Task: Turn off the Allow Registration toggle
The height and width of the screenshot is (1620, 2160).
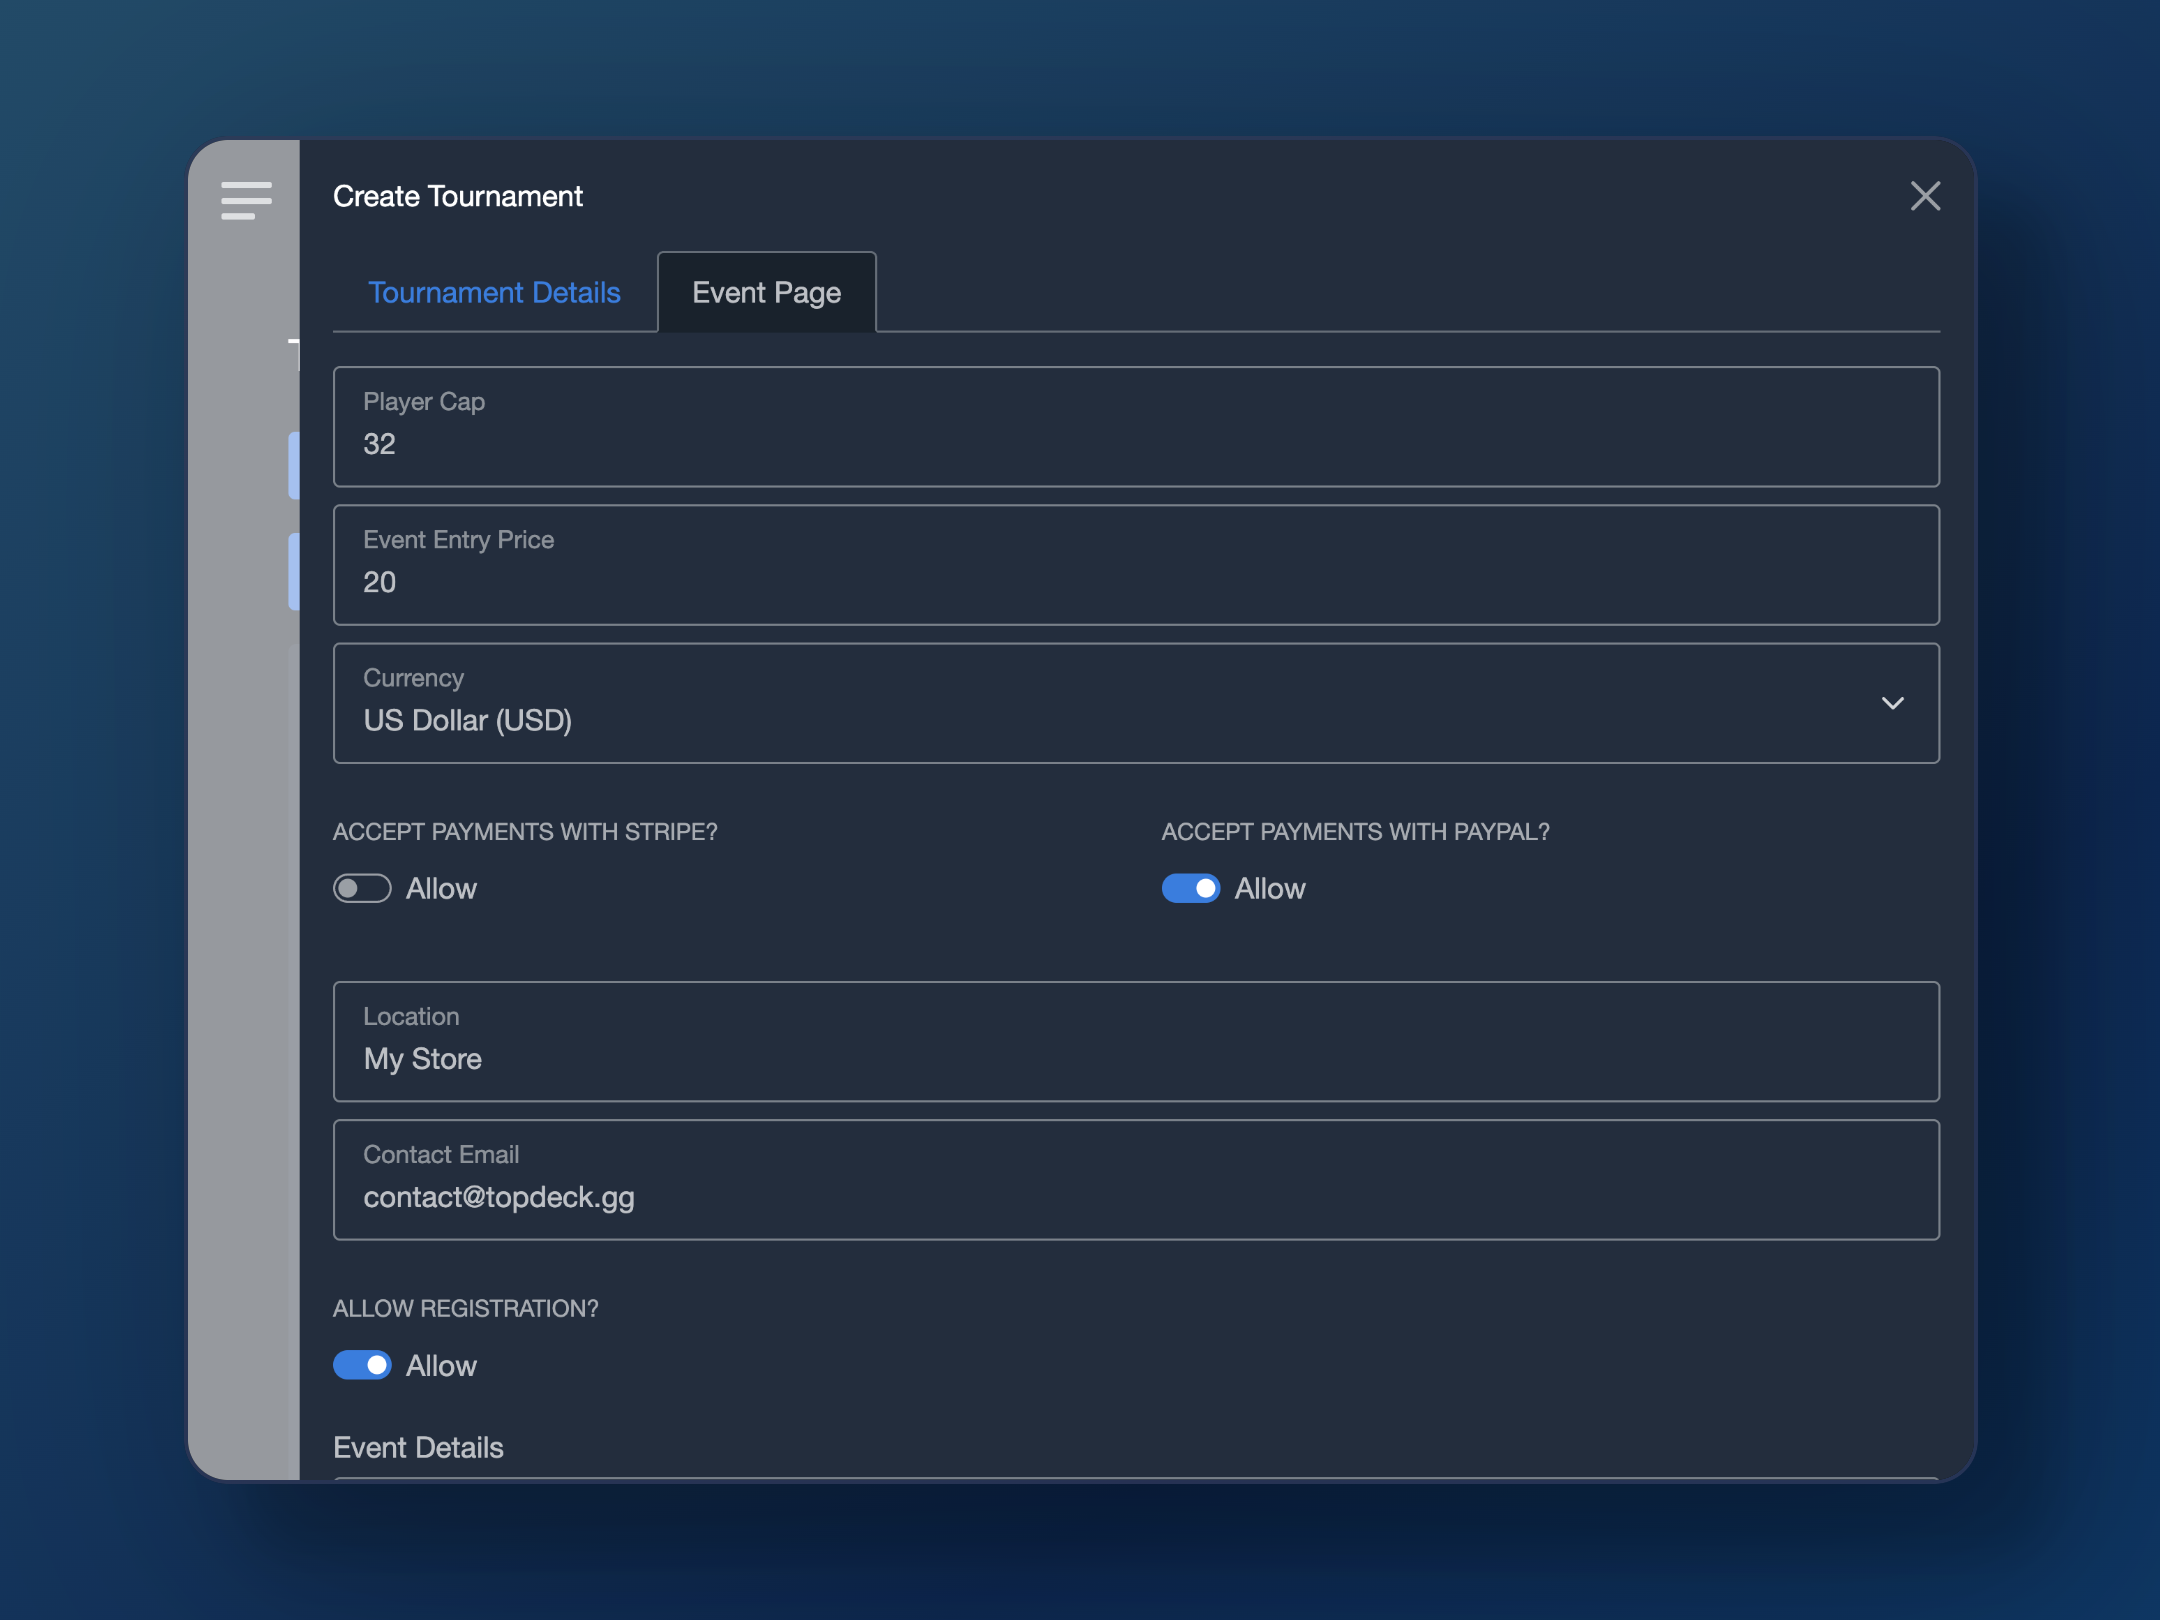Action: click(362, 1365)
